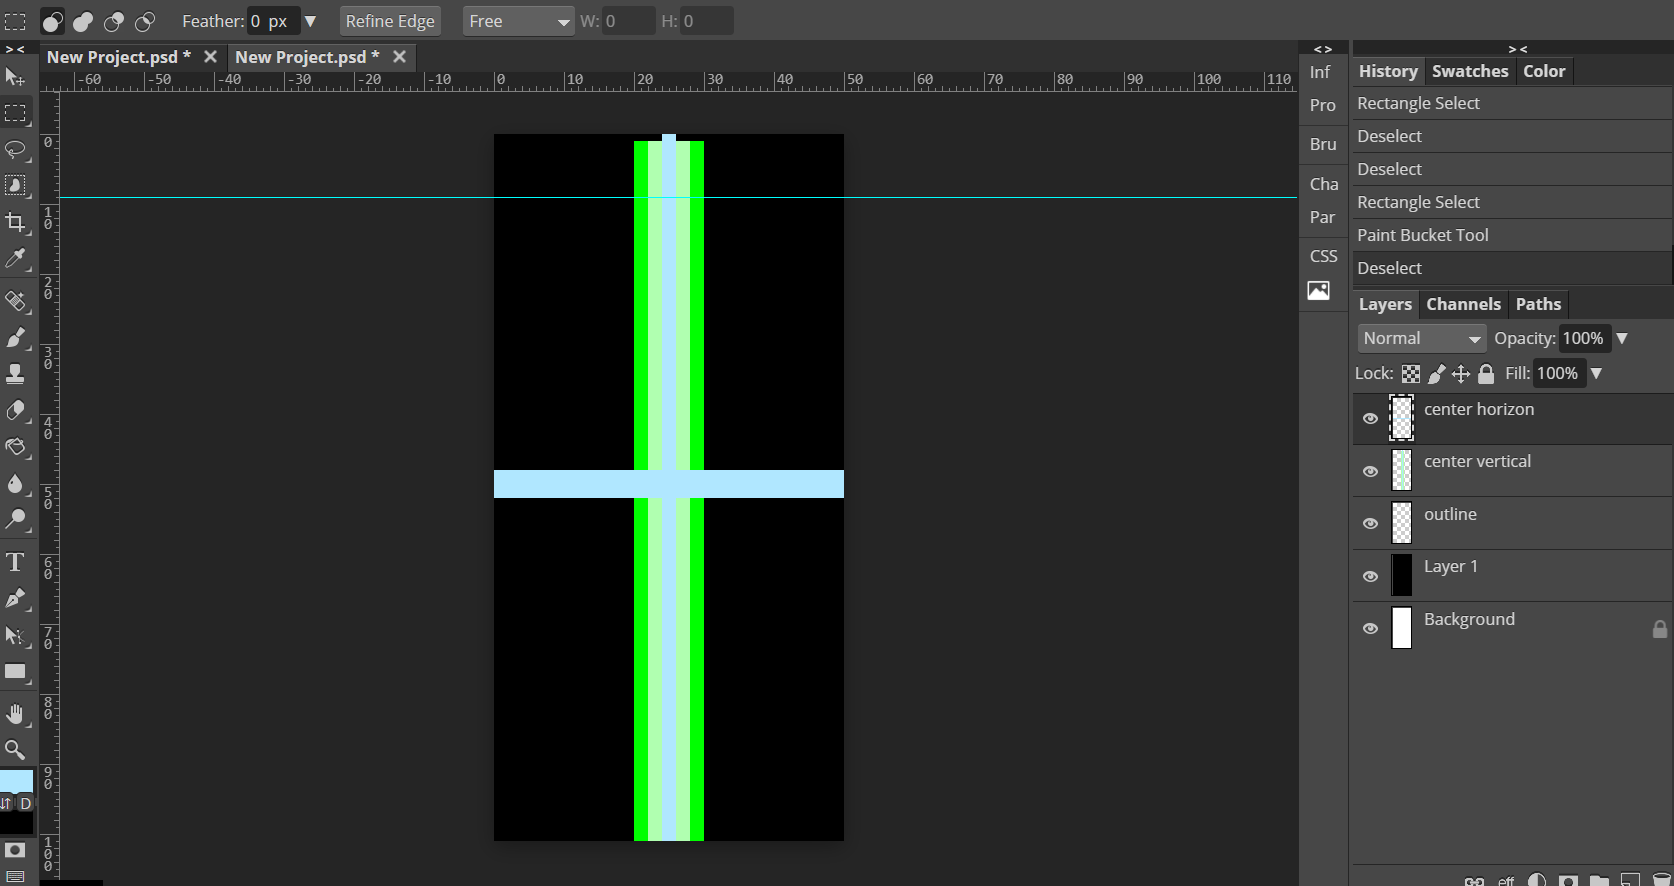The width and height of the screenshot is (1674, 886).
Task: Select the Magic Wand selection tool
Action: point(15,186)
